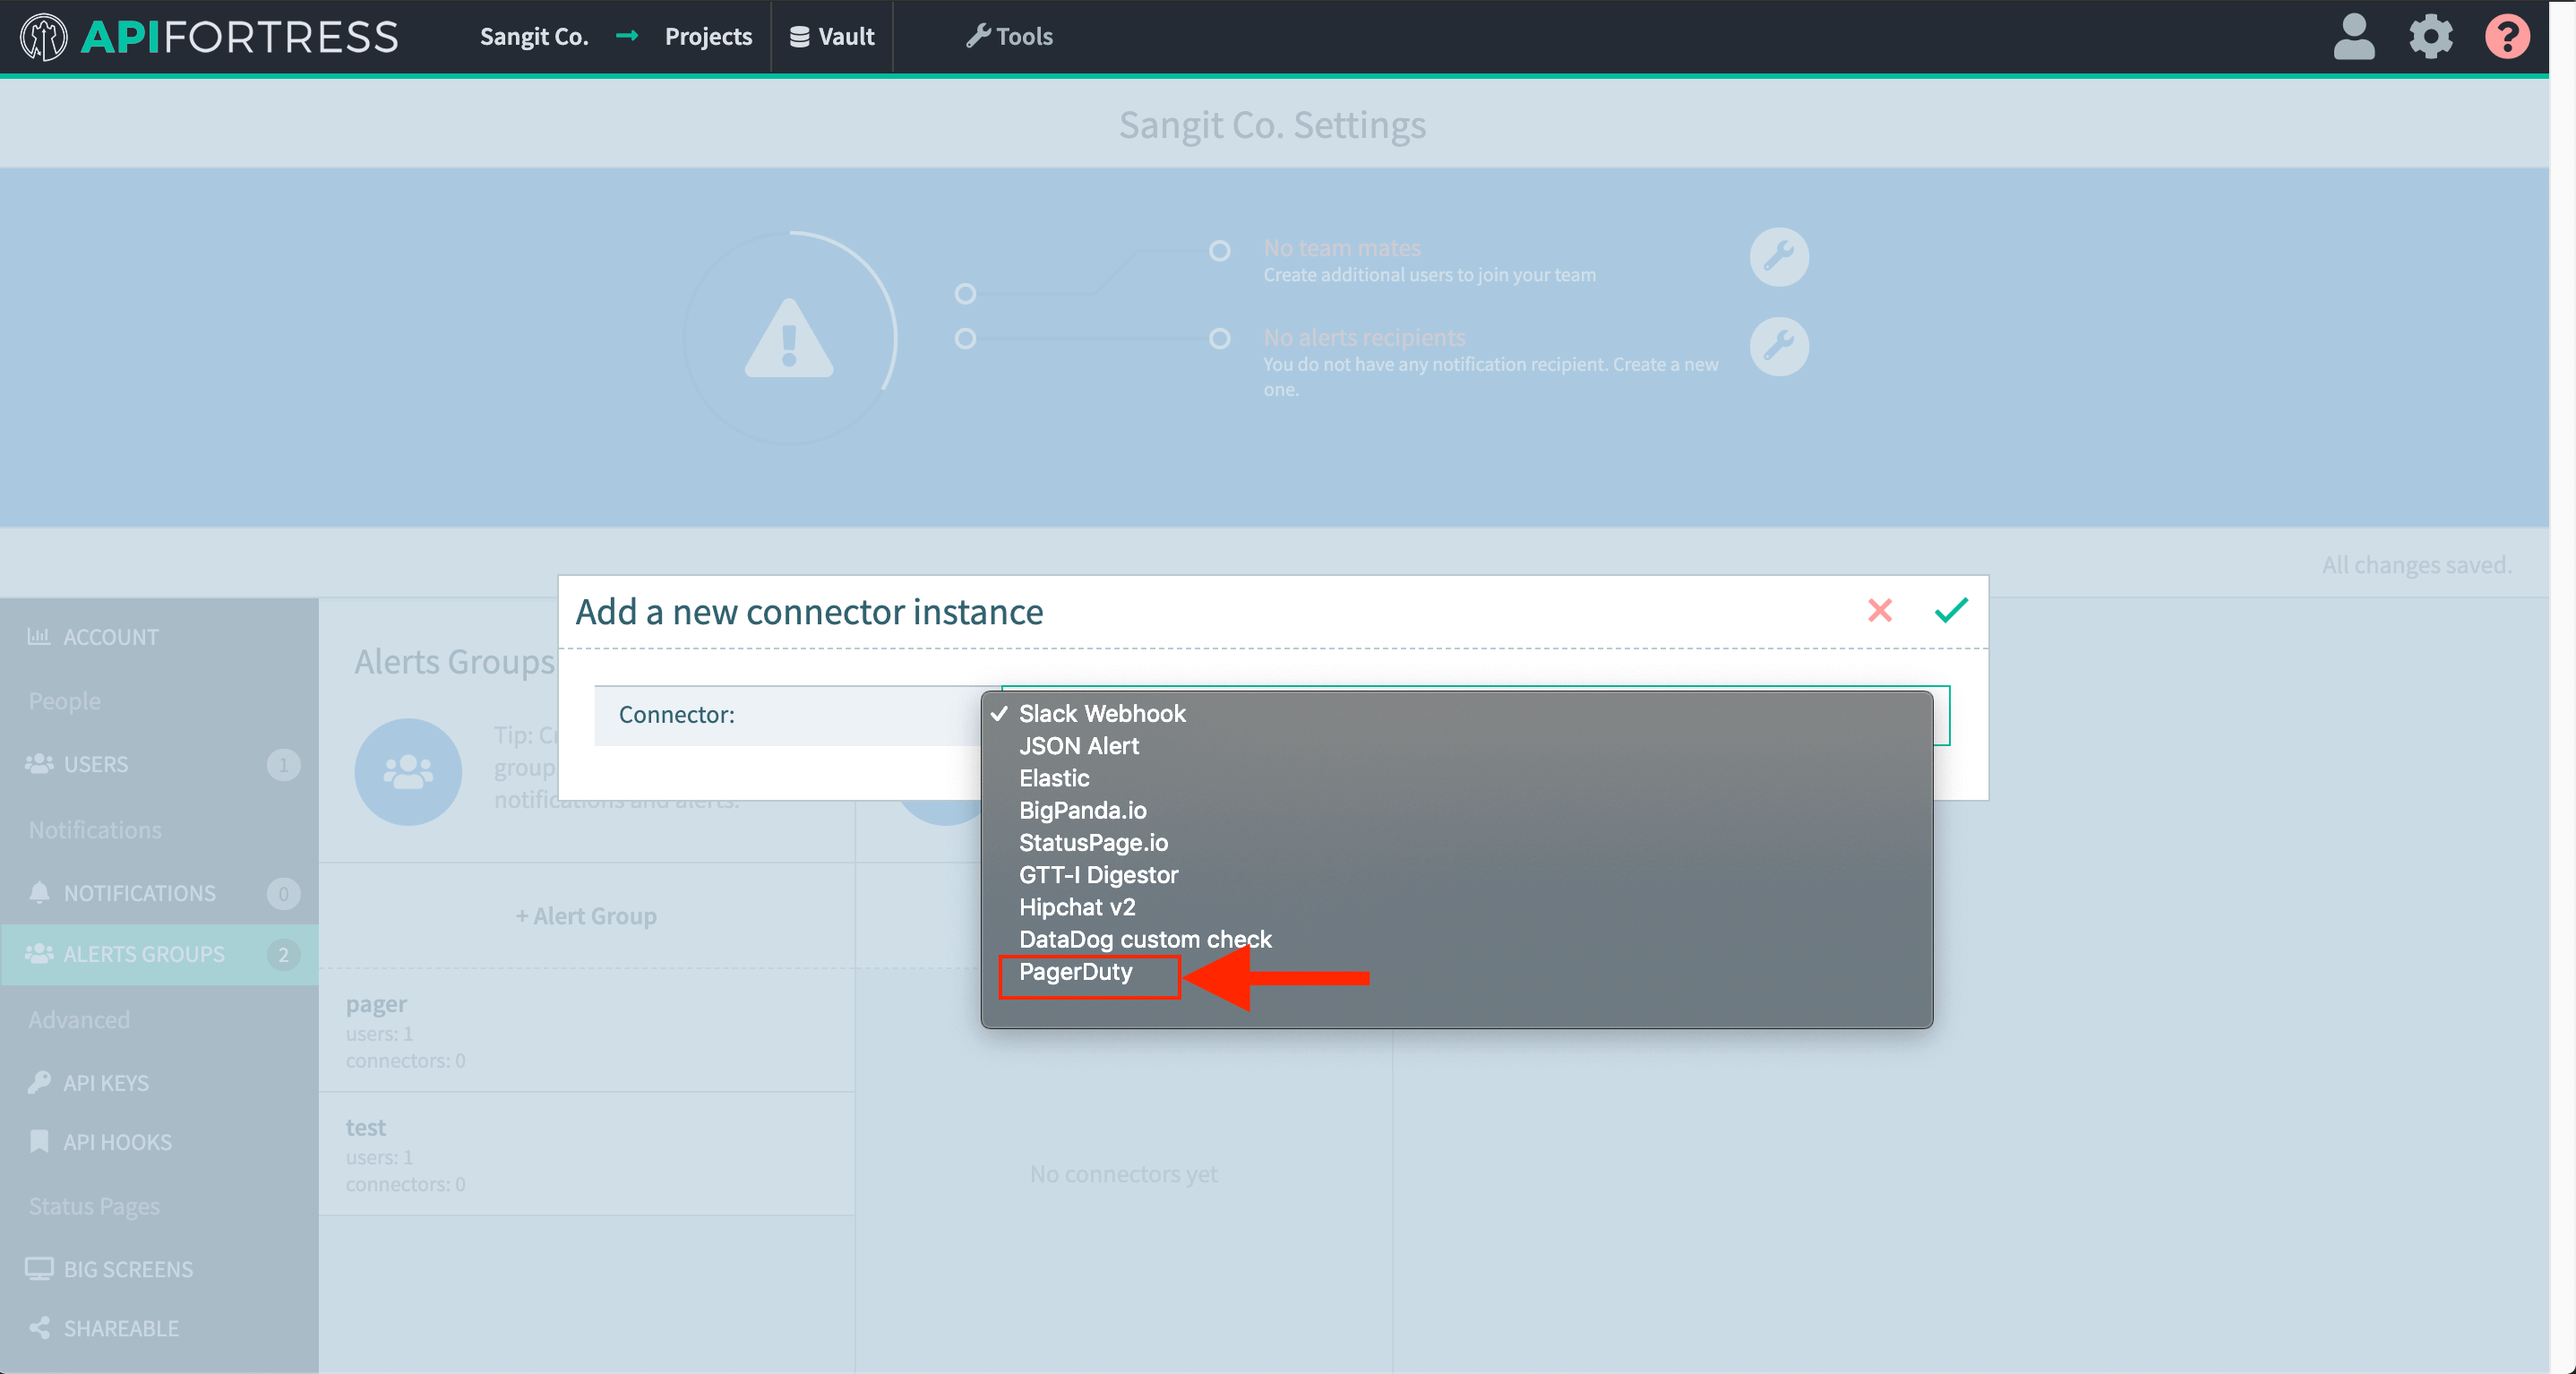This screenshot has width=2576, height=1374.
Task: Open API KEYS in the sidebar
Action: 106,1083
